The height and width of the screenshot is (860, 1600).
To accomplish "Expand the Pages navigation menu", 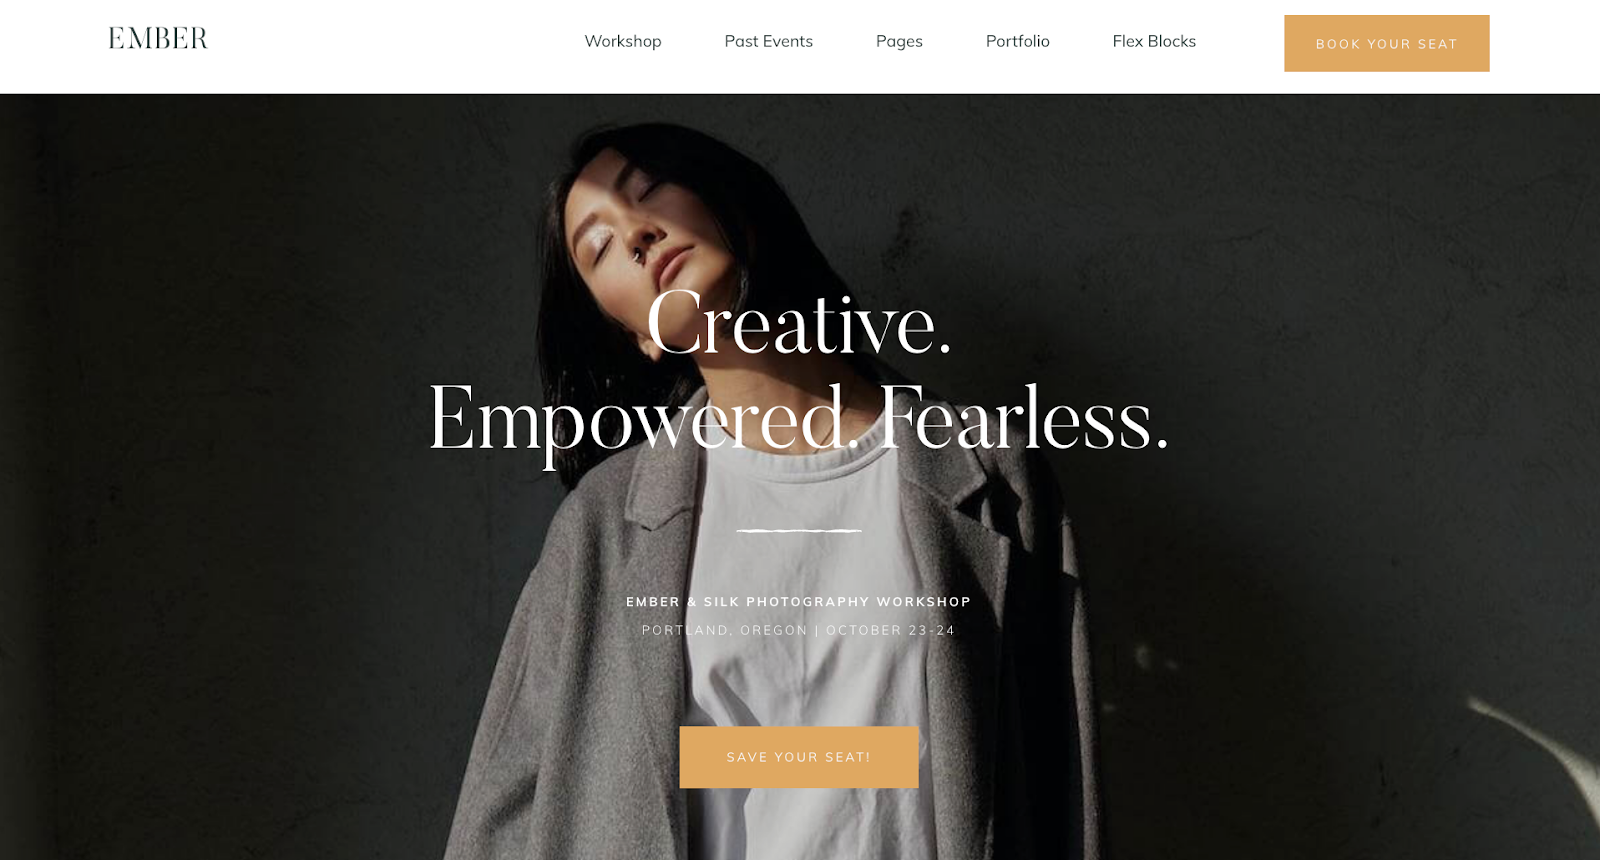I will (899, 41).
